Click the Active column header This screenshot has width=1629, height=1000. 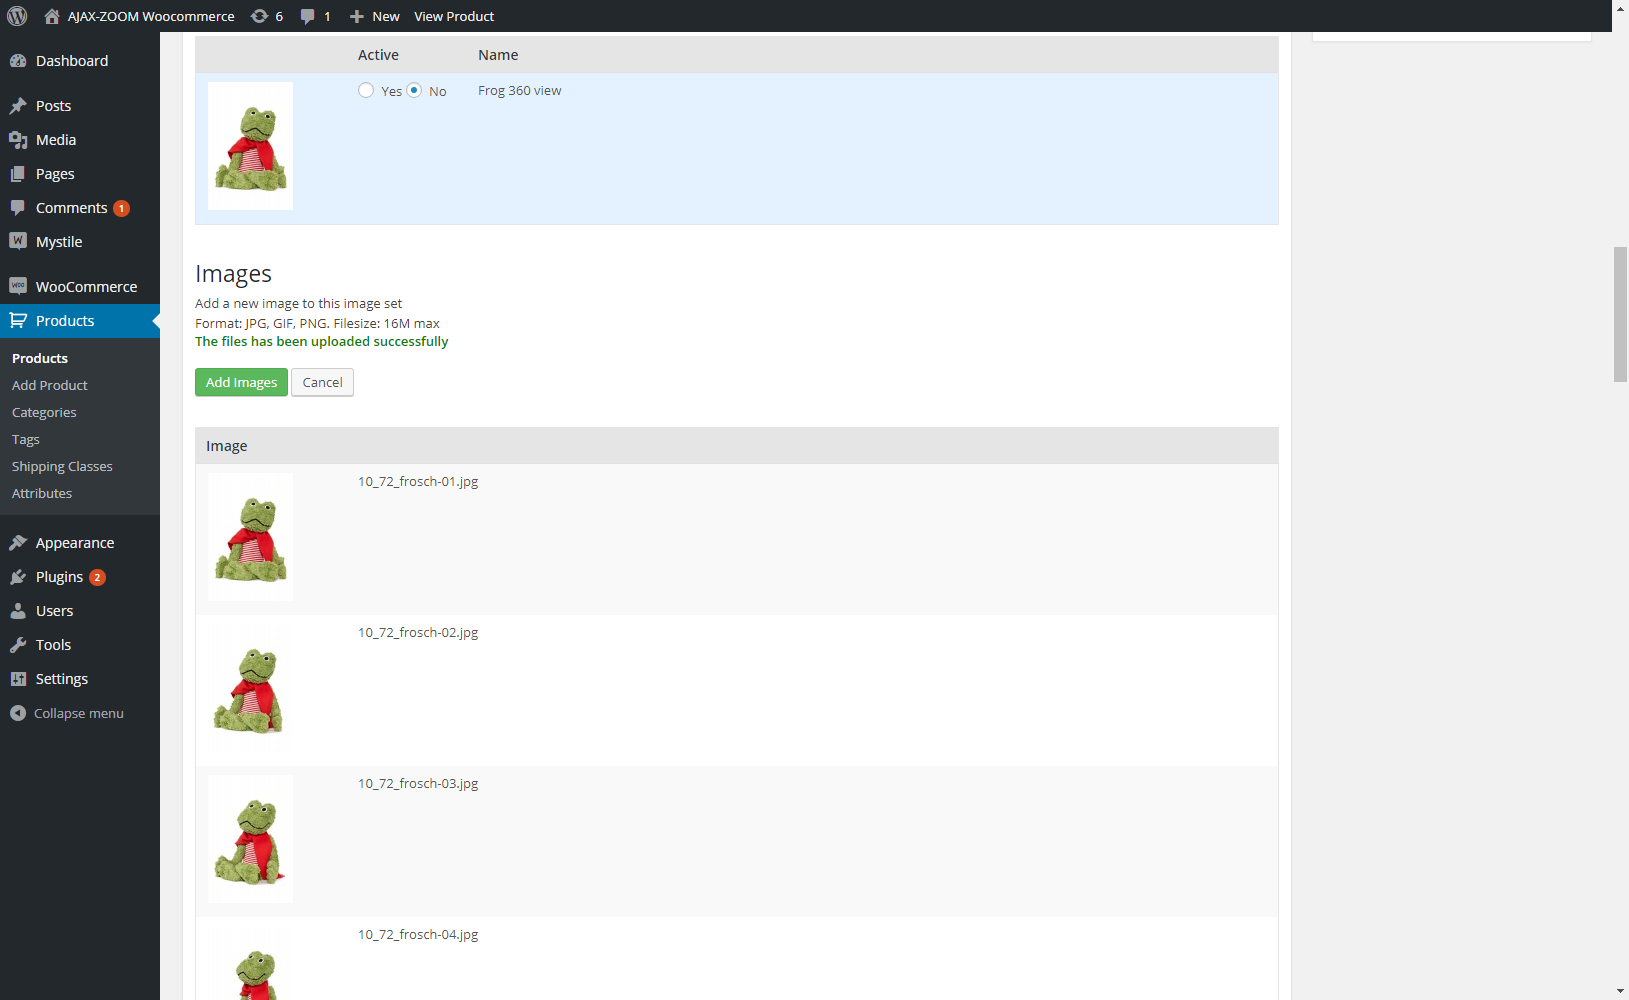pos(378,55)
